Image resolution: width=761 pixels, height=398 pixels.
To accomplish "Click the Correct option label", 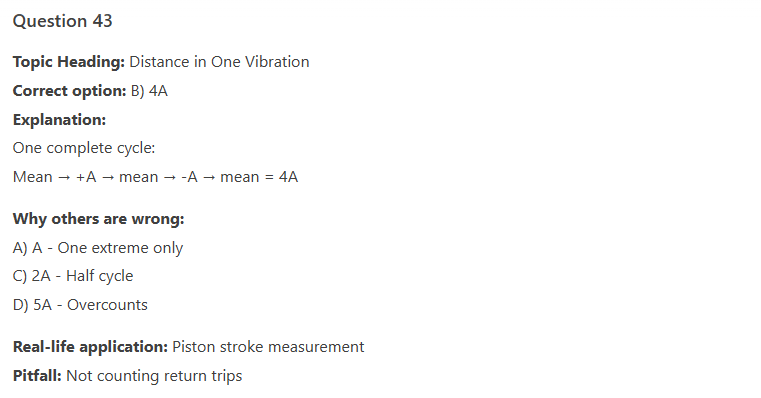I will [69, 91].
